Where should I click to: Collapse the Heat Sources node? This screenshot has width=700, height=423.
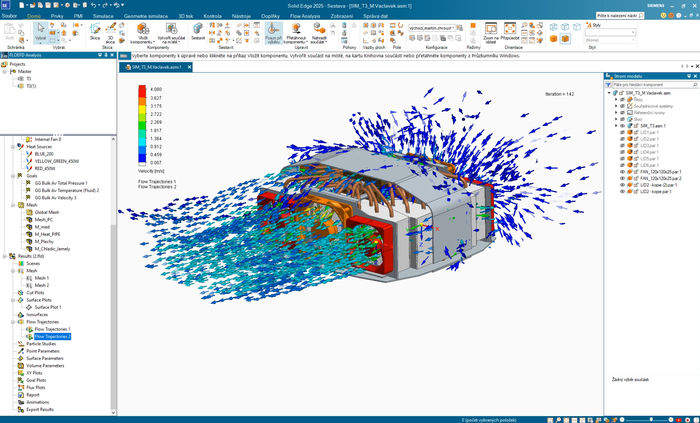(13, 146)
